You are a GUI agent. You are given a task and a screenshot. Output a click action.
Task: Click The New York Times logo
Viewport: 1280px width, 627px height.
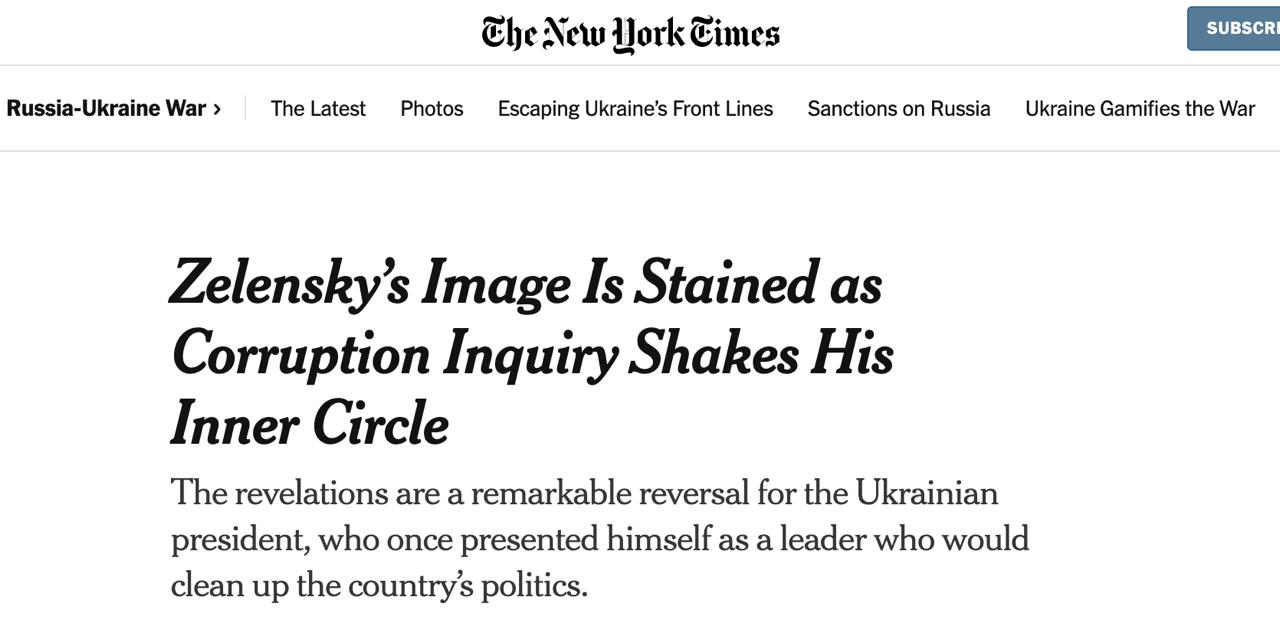tap(630, 33)
